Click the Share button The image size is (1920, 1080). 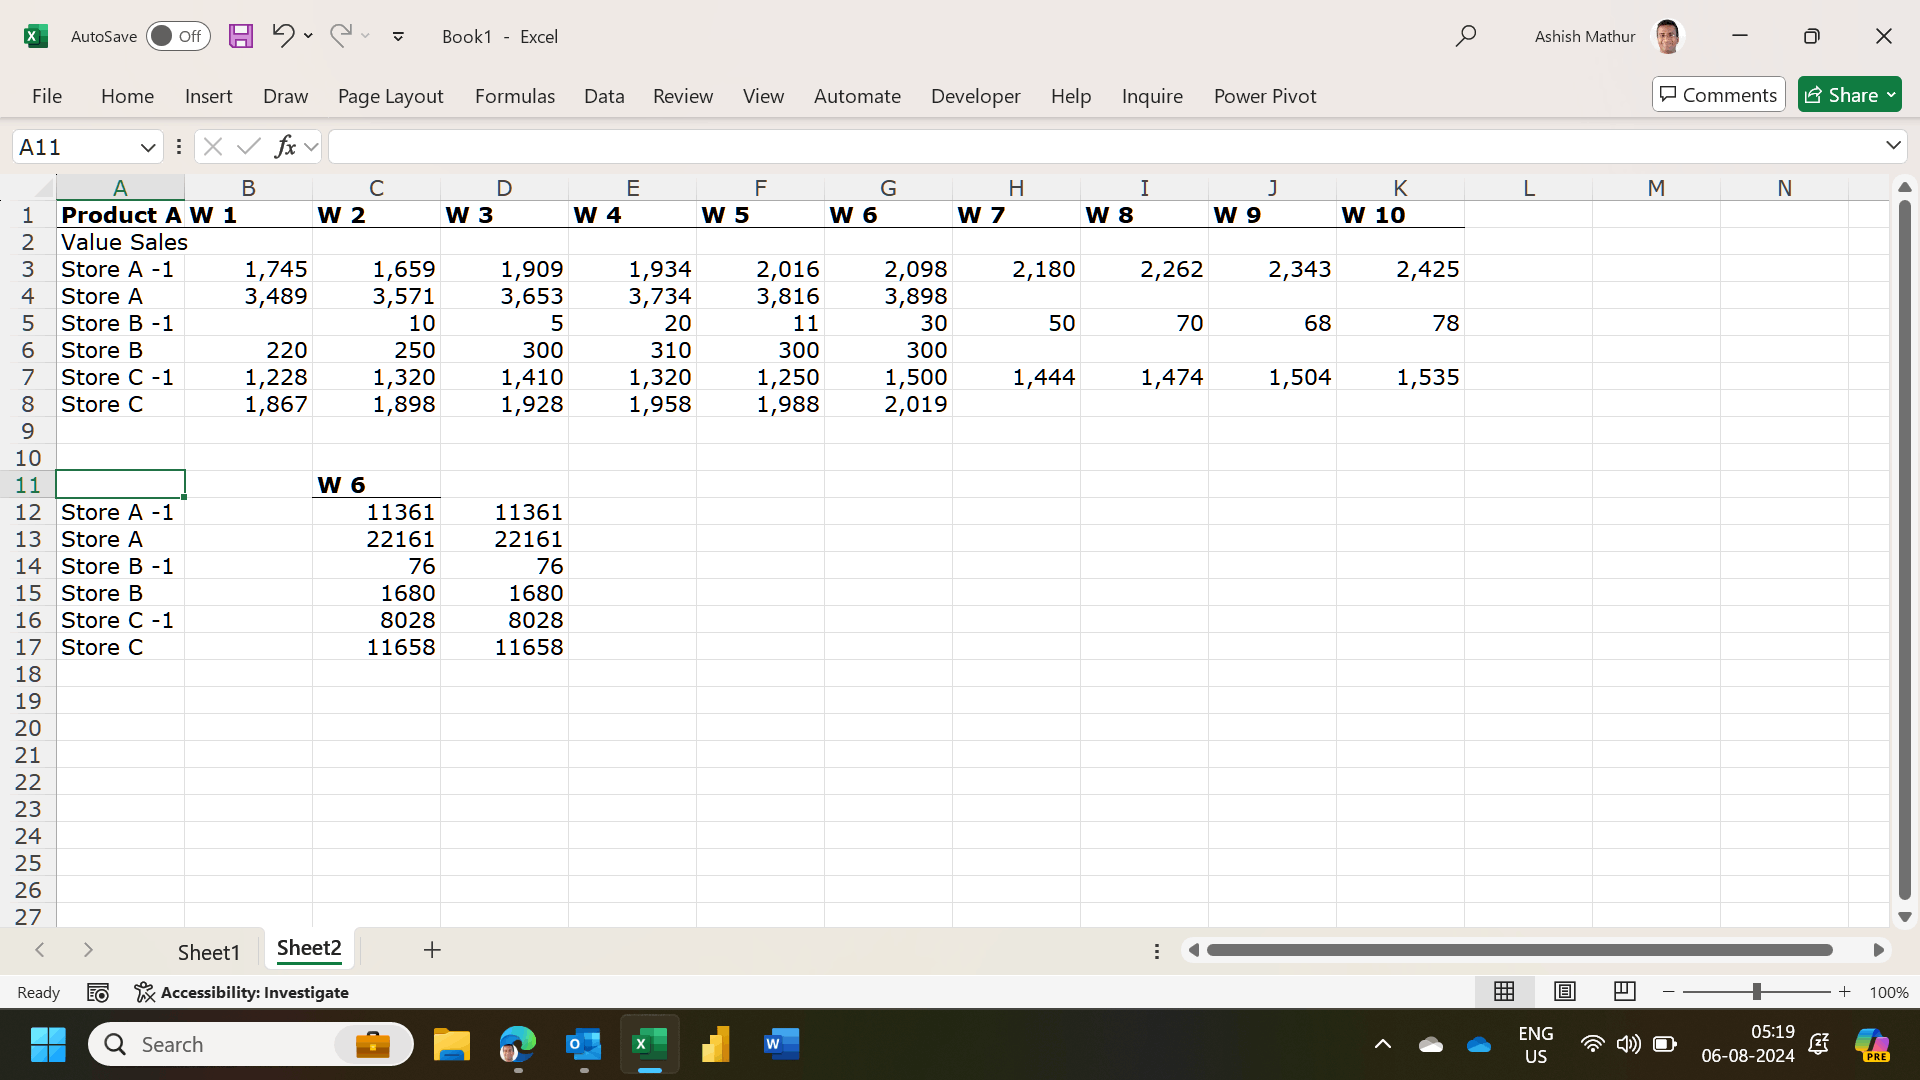pyautogui.click(x=1848, y=94)
